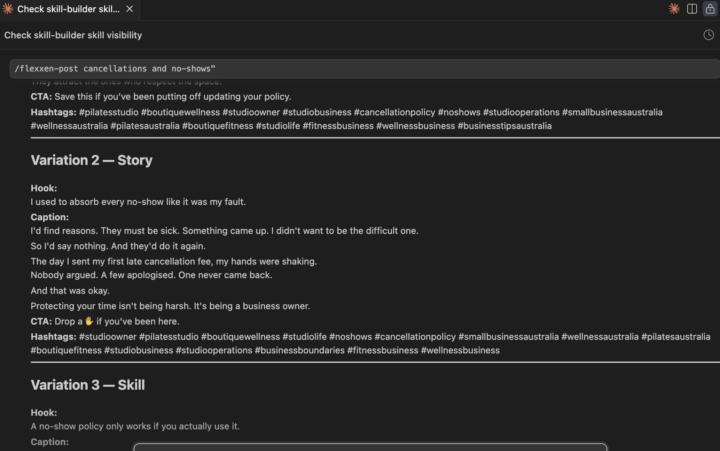Image resolution: width=720 pixels, height=451 pixels.
Task: Click the #pilatesstudio hashtag in first list
Action: tap(108, 112)
